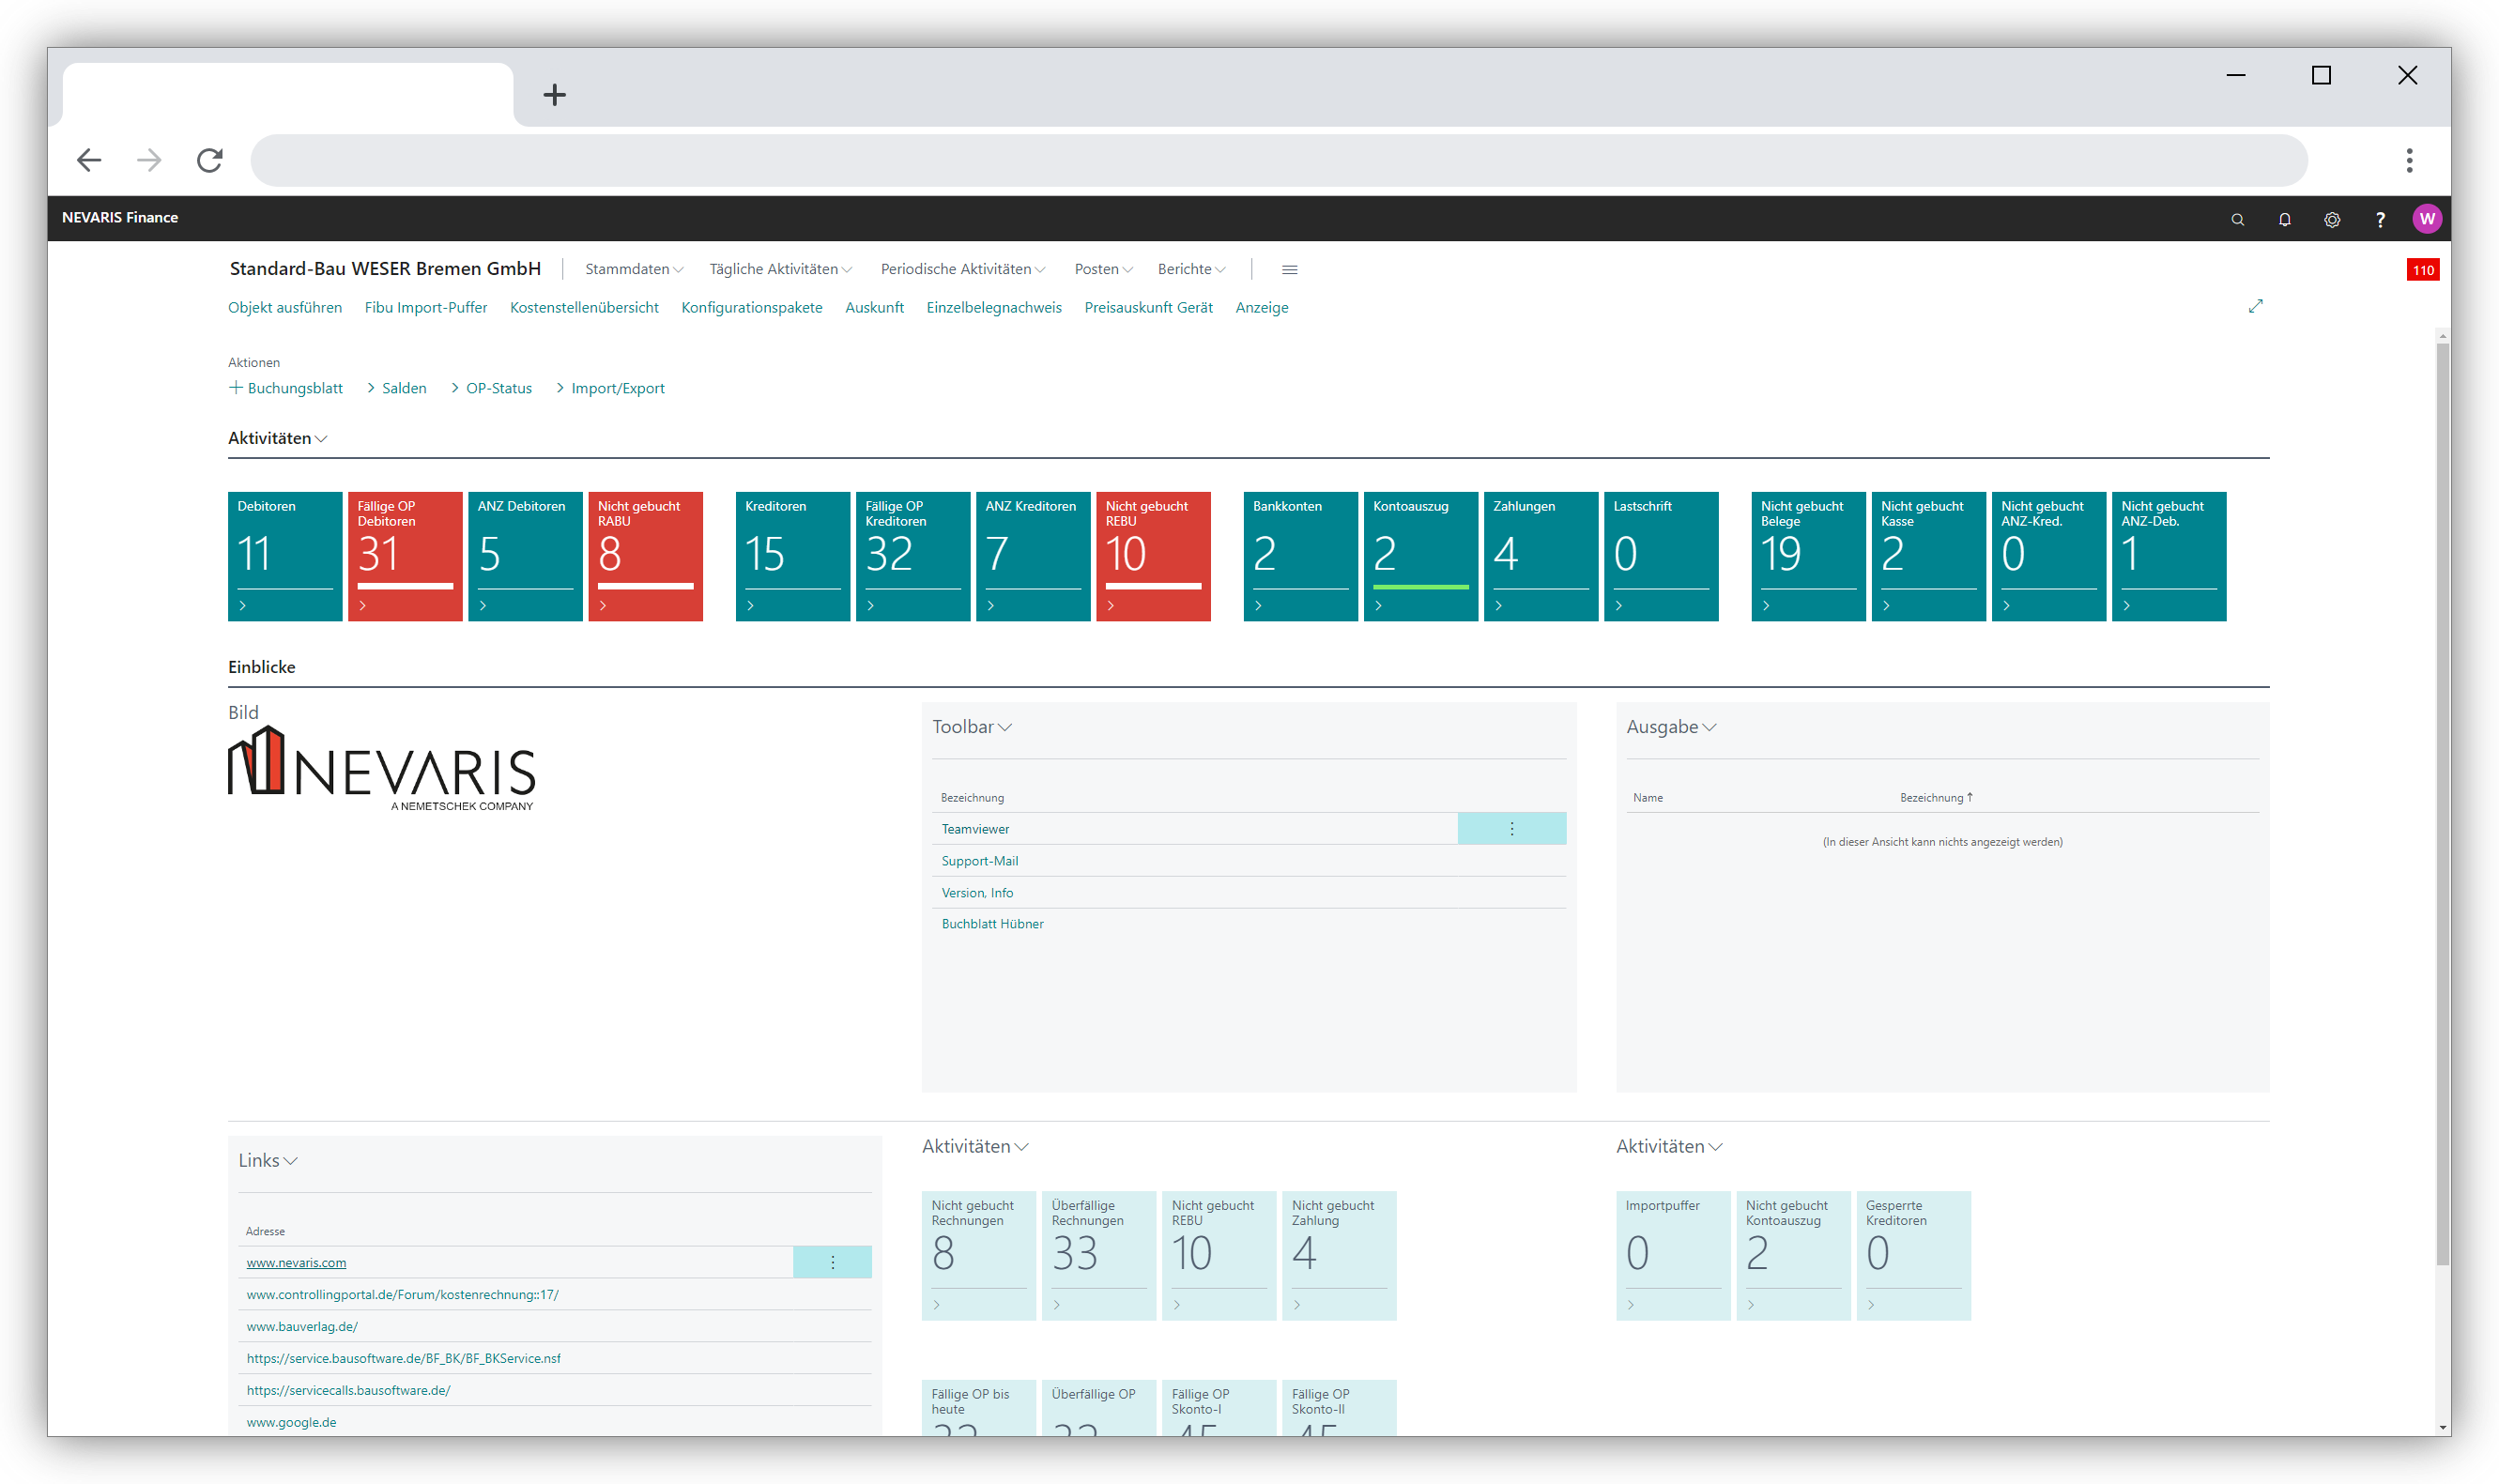Click the user avatar W

(x=2427, y=219)
